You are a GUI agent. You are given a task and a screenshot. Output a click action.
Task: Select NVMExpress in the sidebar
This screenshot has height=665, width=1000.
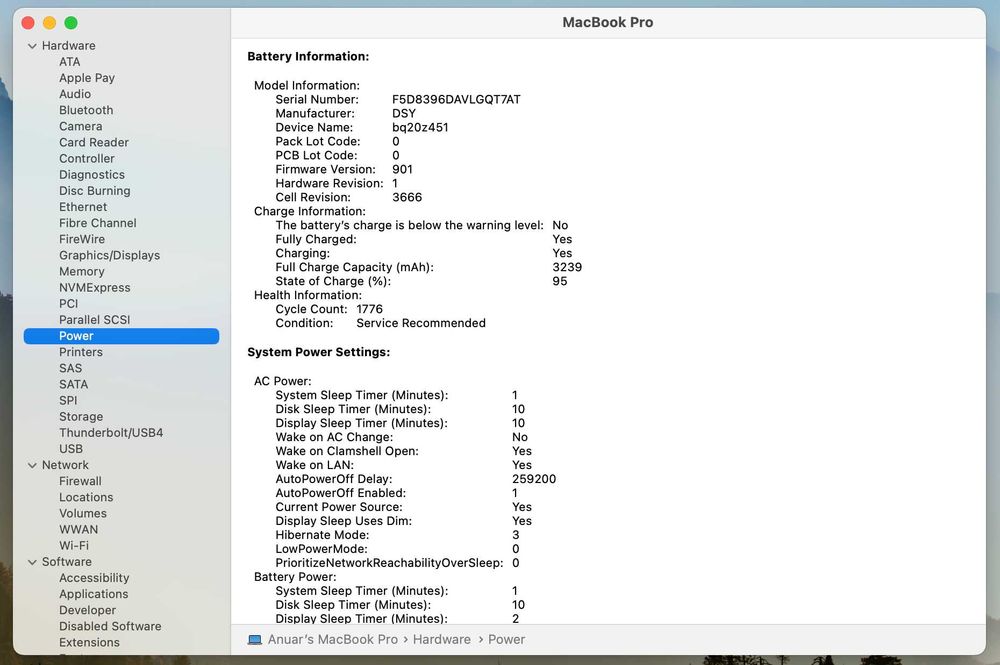click(x=94, y=288)
